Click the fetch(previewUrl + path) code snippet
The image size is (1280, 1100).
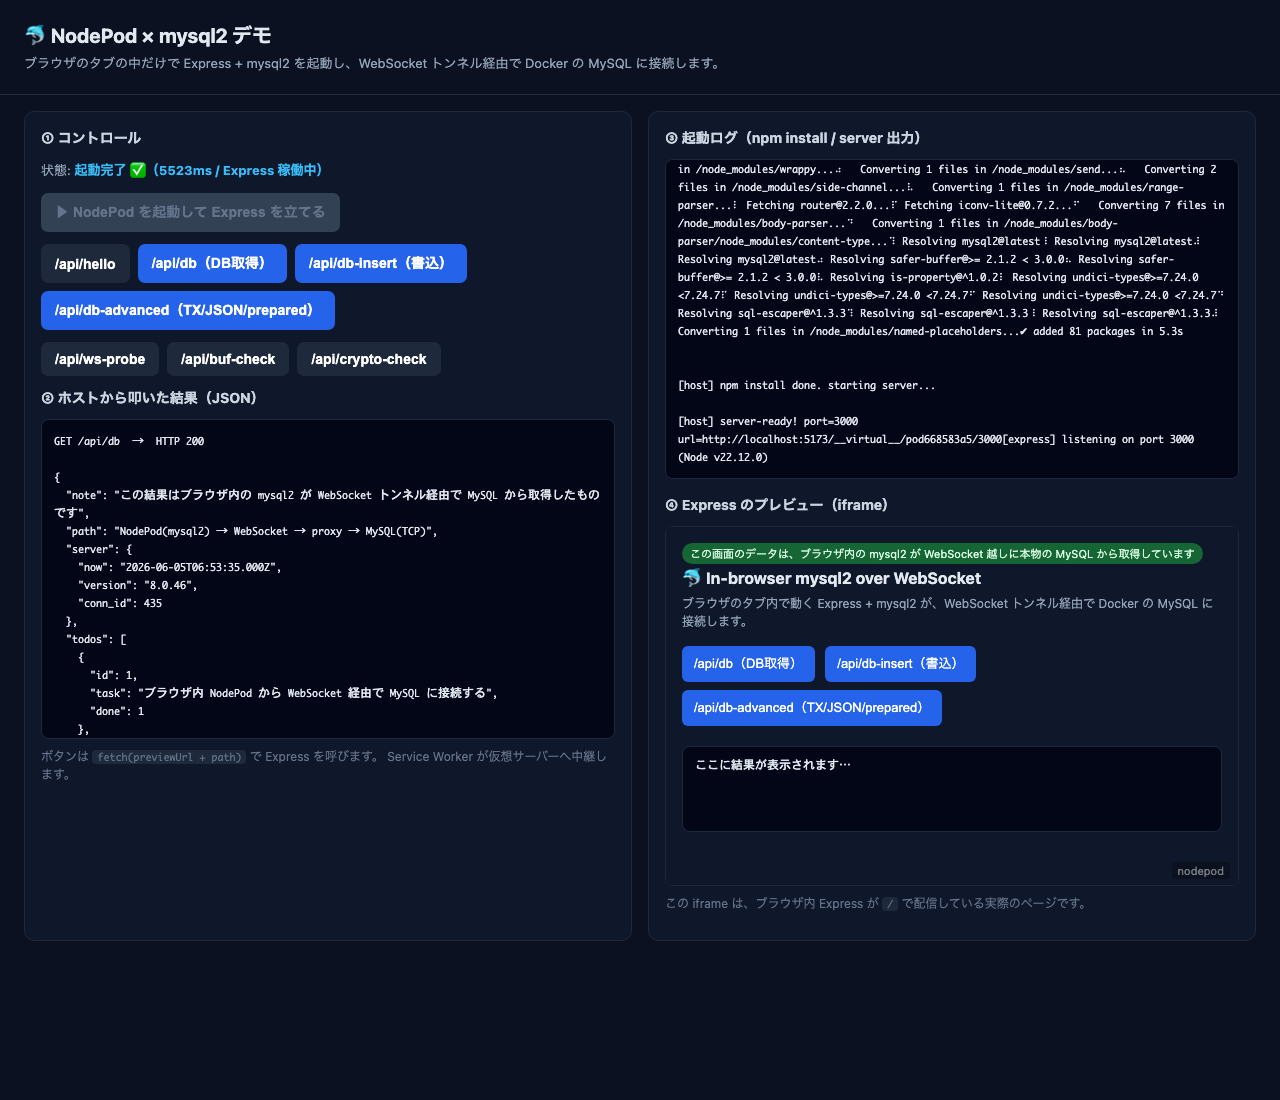(x=169, y=757)
